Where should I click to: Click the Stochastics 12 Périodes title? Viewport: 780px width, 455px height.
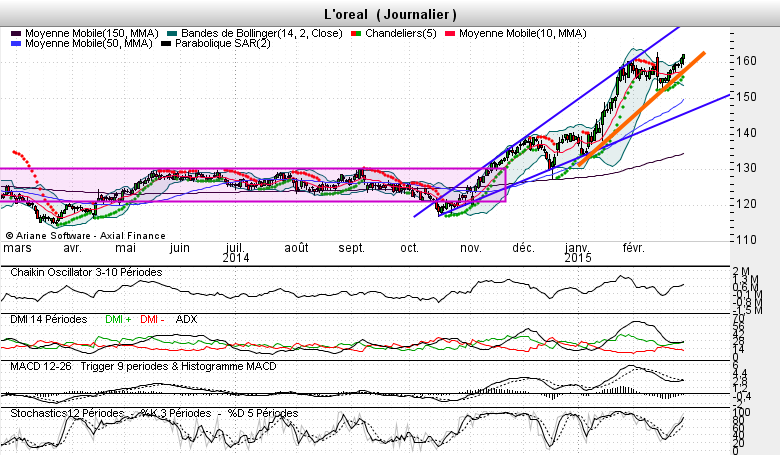[67, 413]
